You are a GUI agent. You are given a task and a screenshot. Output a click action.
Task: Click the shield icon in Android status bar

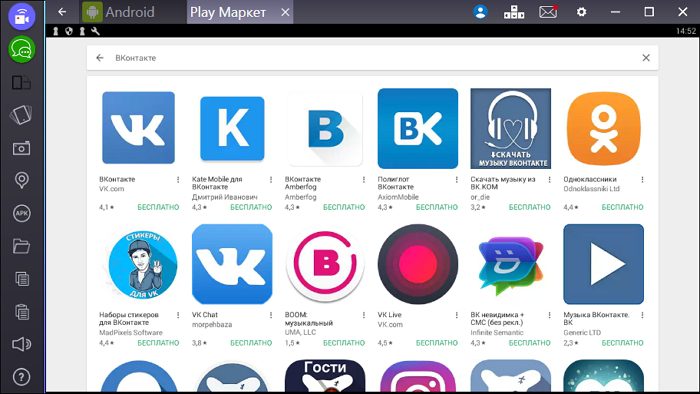(69, 31)
